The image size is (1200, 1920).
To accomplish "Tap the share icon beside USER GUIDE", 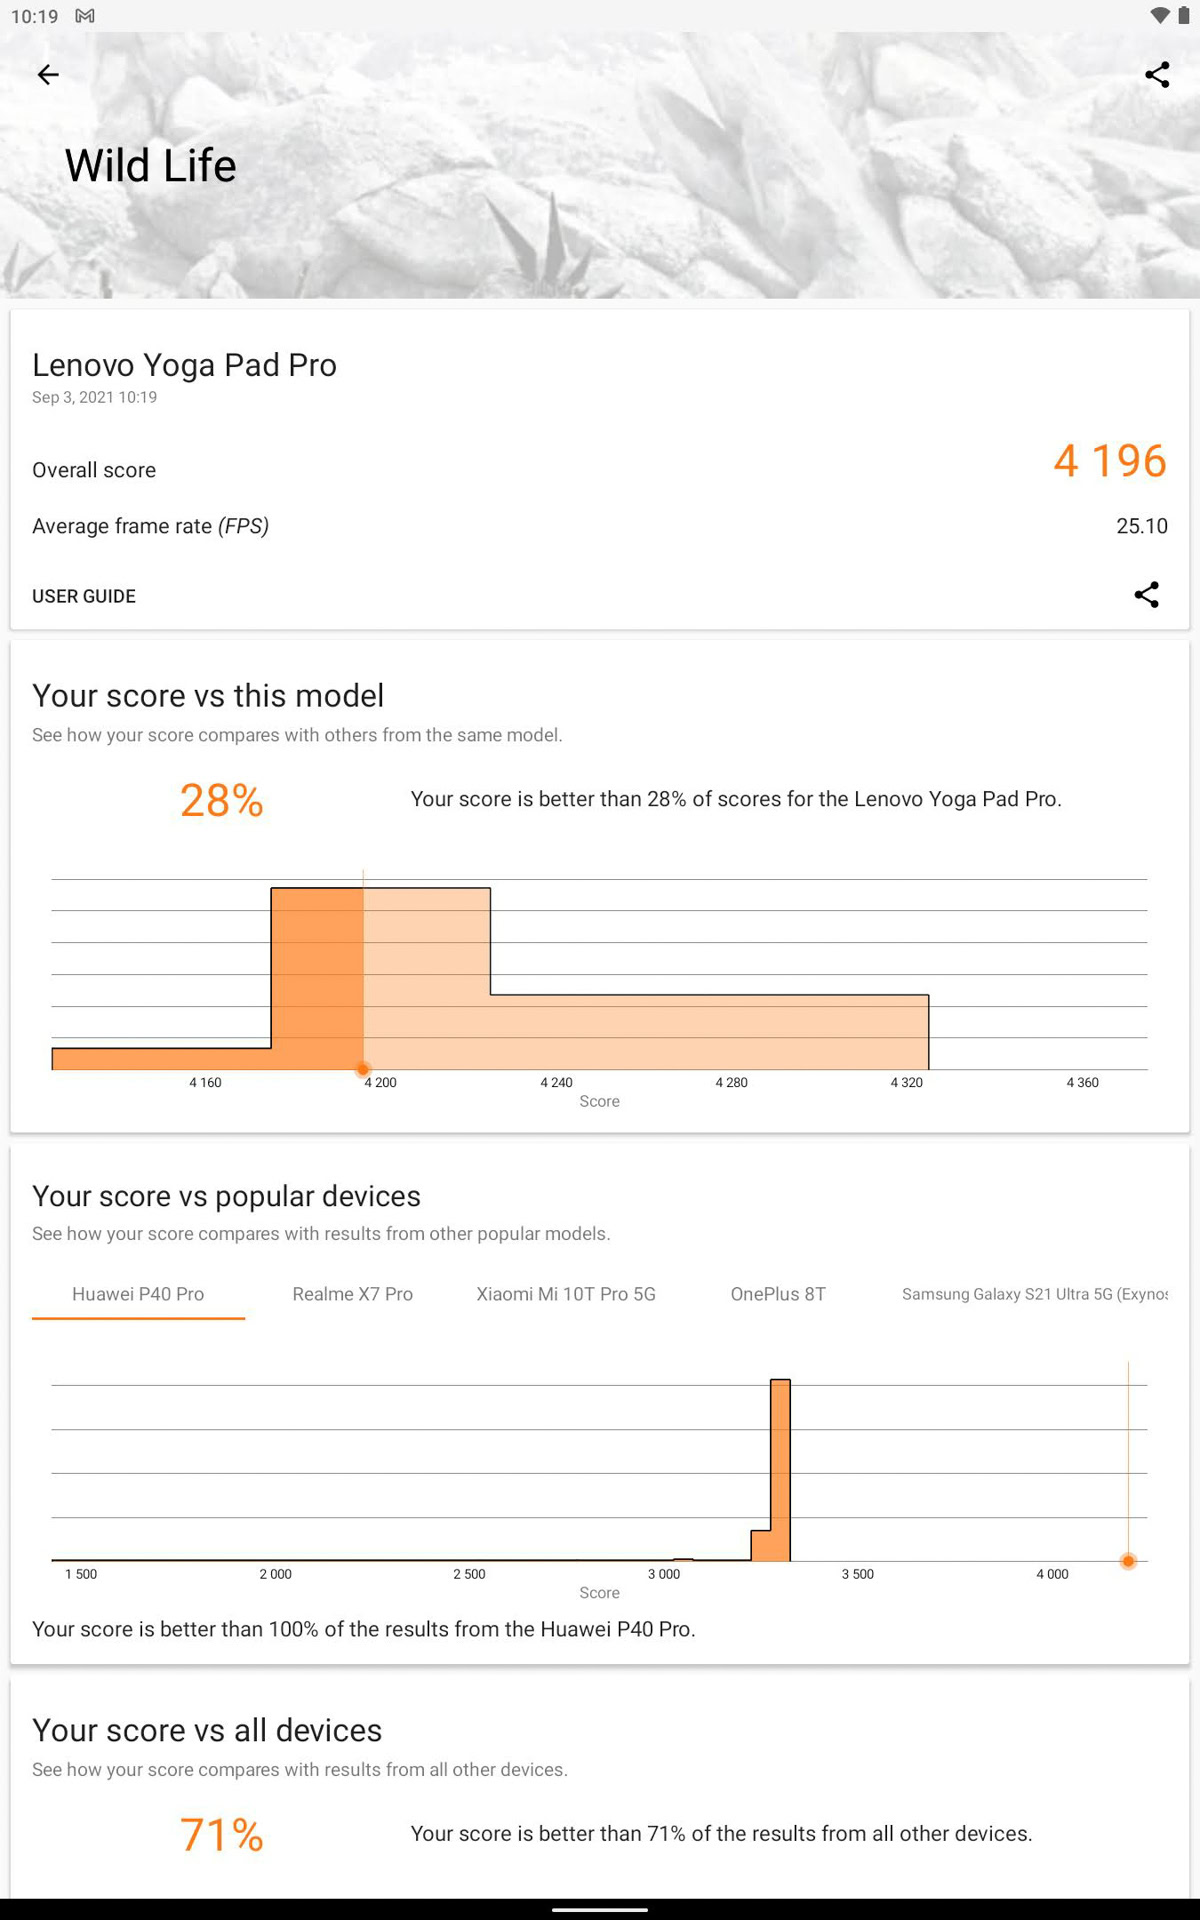I will [x=1146, y=595].
